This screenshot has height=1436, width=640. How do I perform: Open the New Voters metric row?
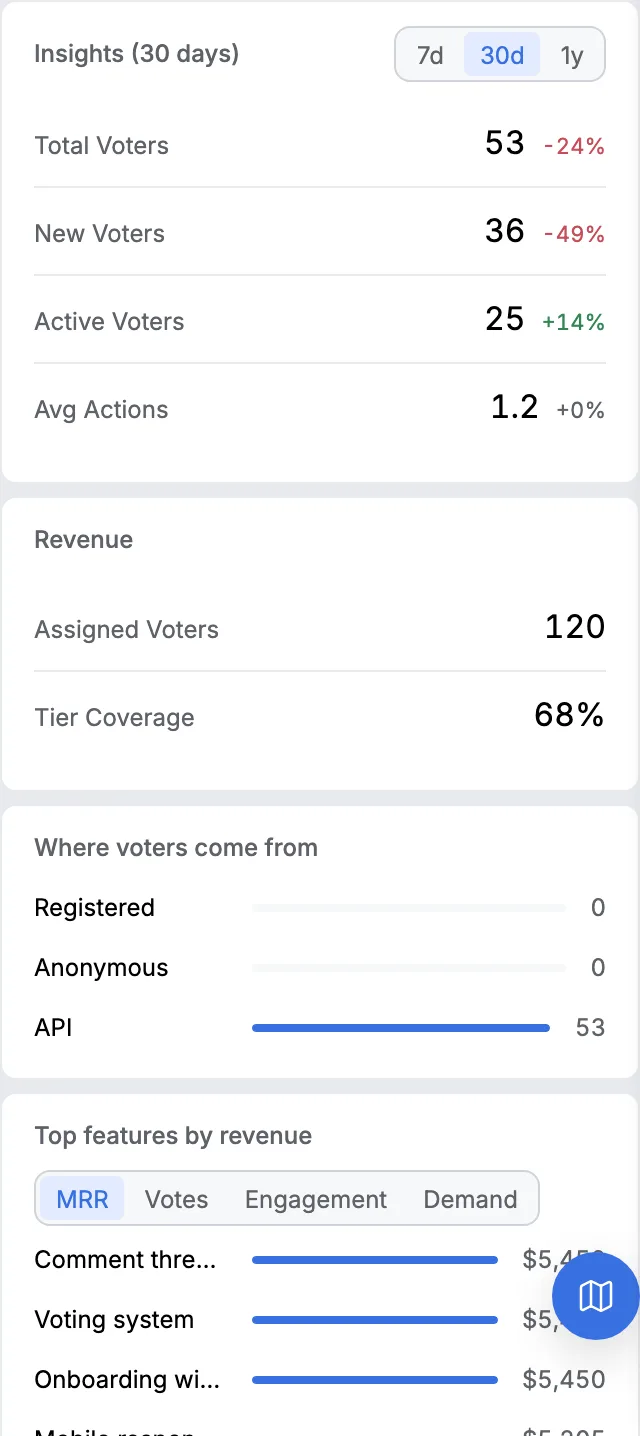coord(320,232)
